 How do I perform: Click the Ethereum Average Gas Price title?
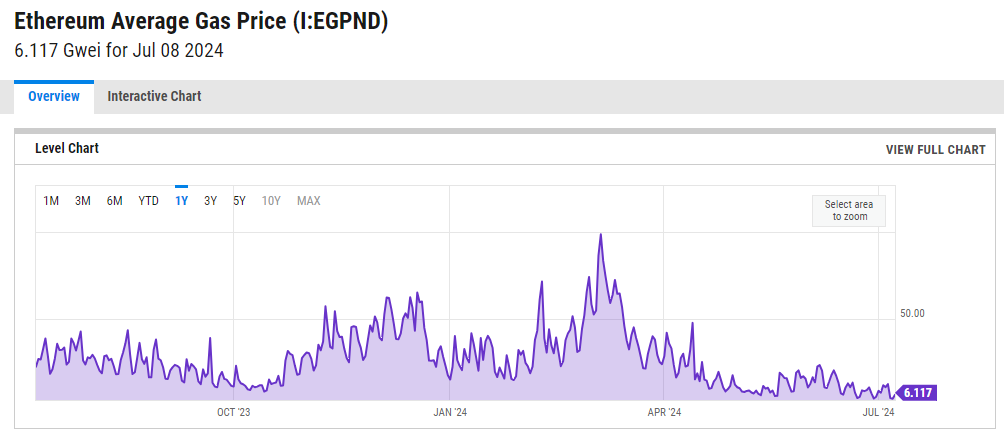pos(201,21)
